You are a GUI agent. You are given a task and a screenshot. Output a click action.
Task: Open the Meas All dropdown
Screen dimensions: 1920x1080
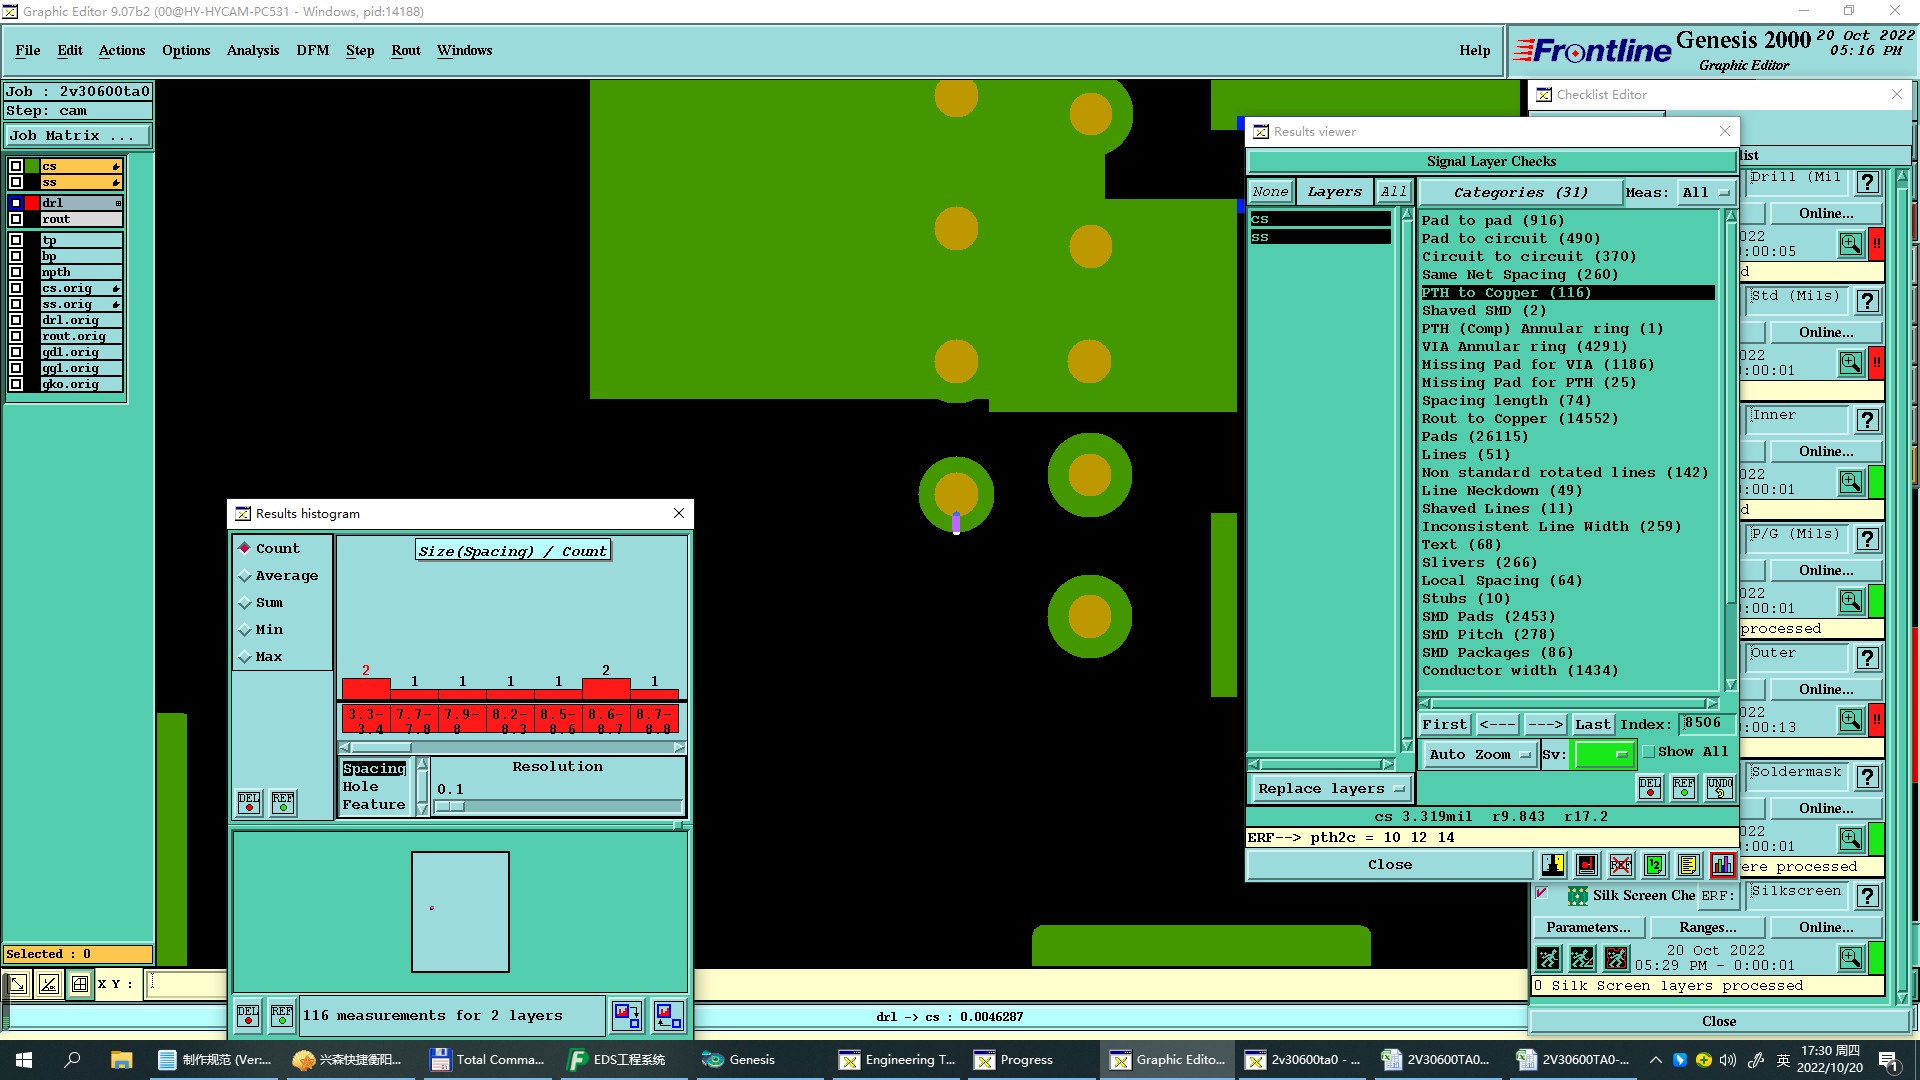point(1705,192)
